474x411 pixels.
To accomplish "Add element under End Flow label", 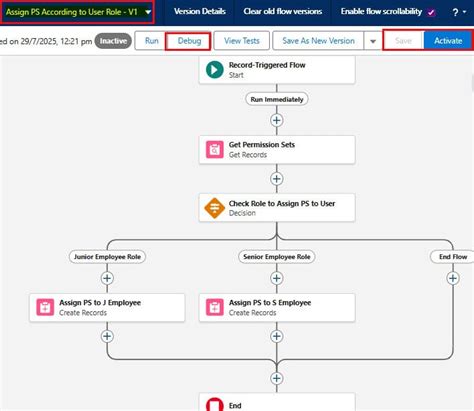I will click(x=453, y=278).
